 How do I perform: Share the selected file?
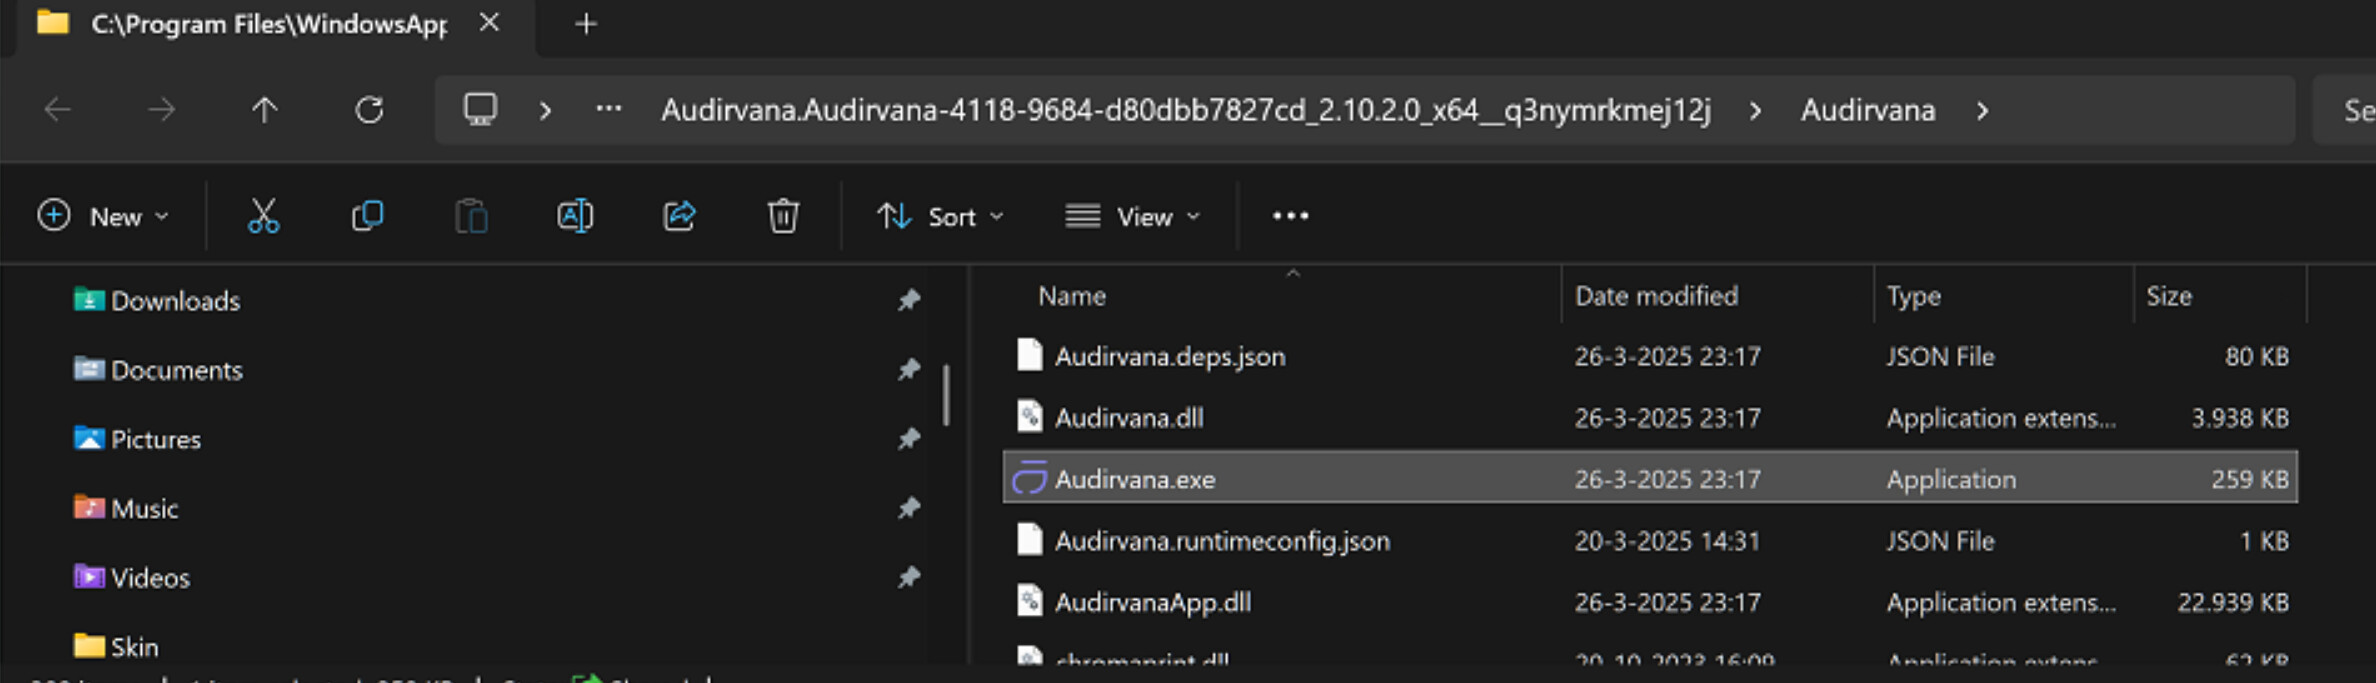679,216
